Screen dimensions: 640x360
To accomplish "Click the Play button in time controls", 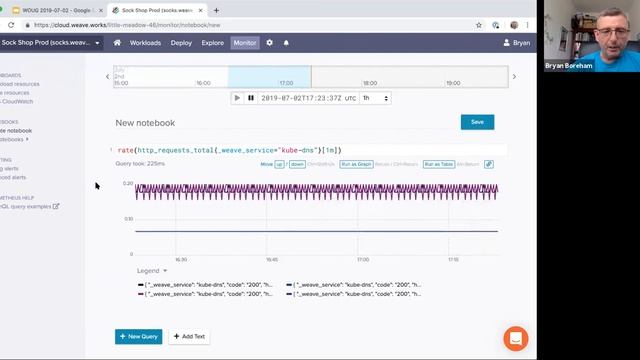I will 237,98.
